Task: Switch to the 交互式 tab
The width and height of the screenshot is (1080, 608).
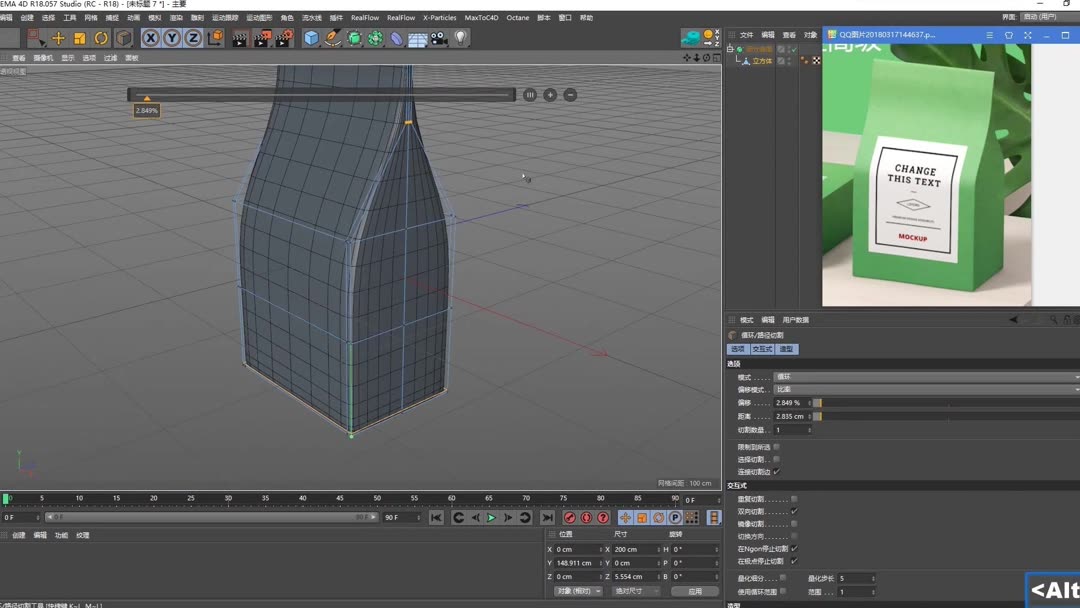Action: [x=762, y=349]
